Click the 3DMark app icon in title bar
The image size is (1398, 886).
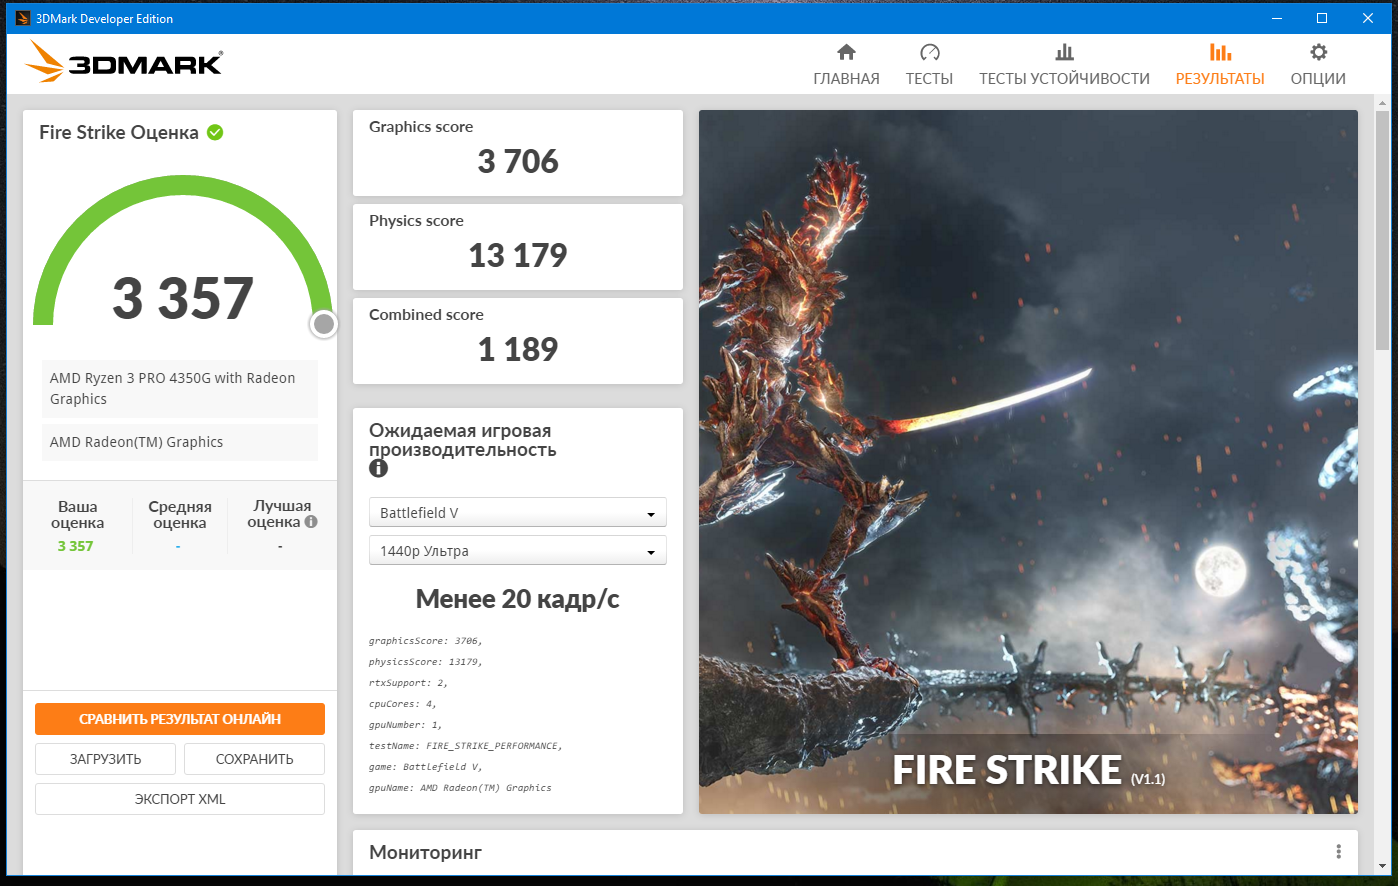point(23,18)
